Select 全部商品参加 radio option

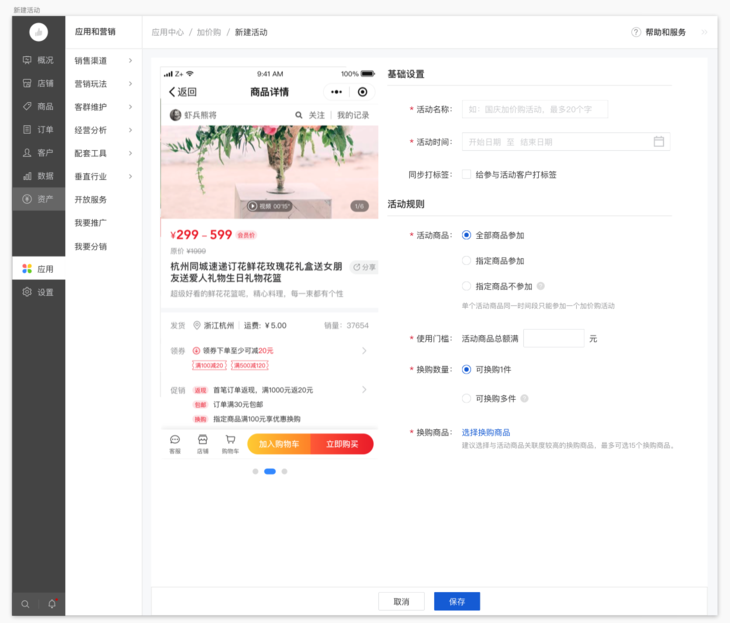click(467, 235)
